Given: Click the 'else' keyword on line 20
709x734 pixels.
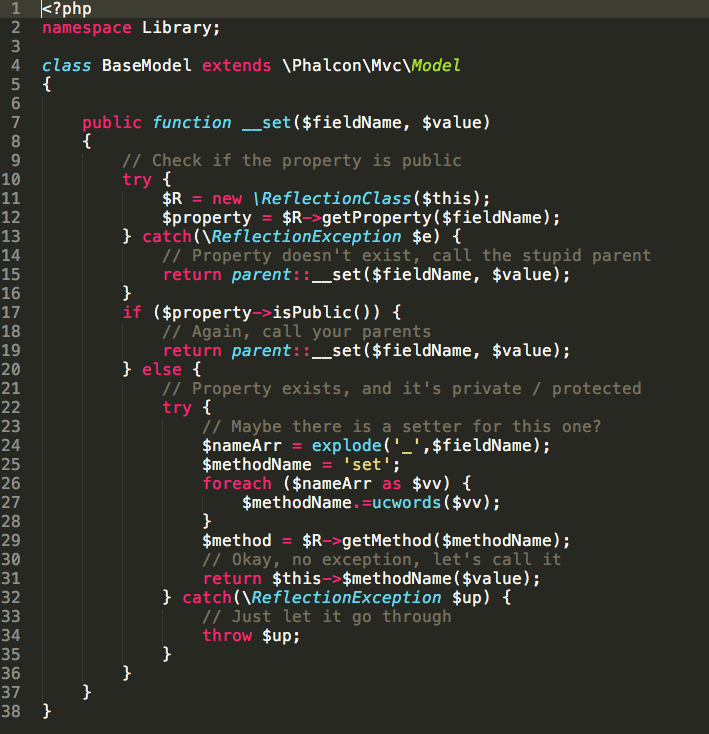Looking at the screenshot, I should pyautogui.click(x=162, y=370).
